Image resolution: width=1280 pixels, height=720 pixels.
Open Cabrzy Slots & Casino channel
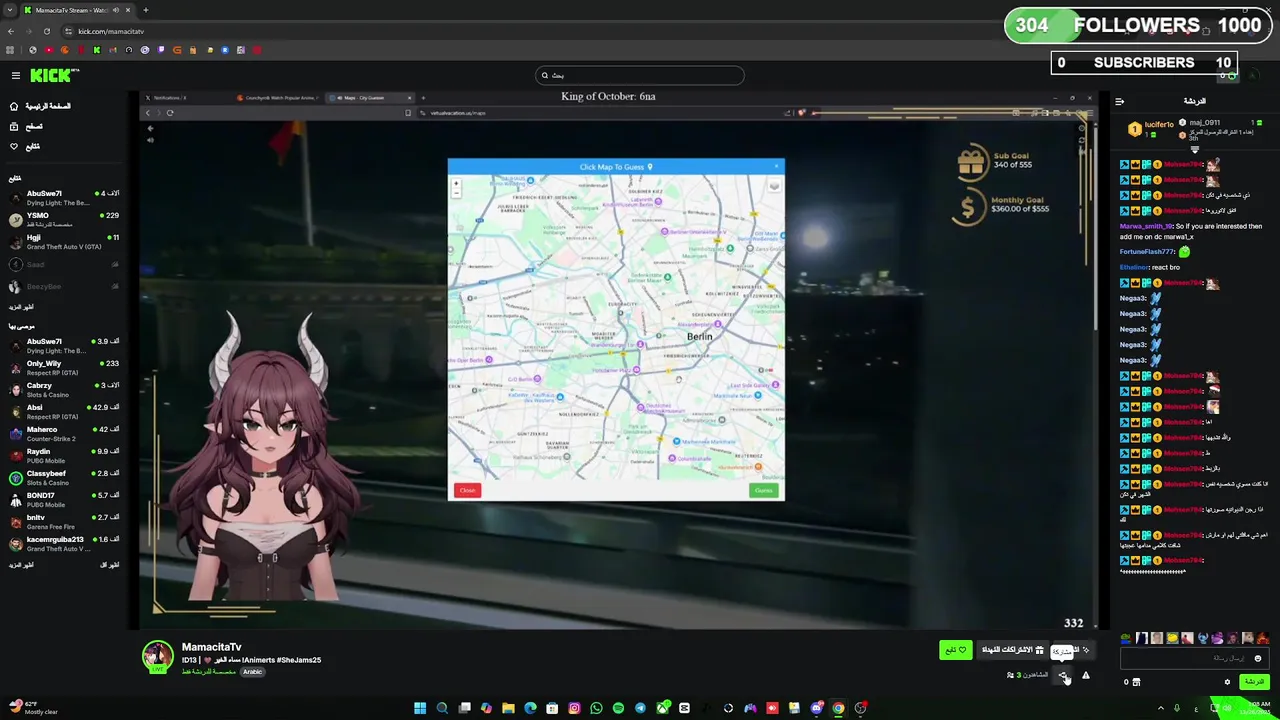point(65,389)
